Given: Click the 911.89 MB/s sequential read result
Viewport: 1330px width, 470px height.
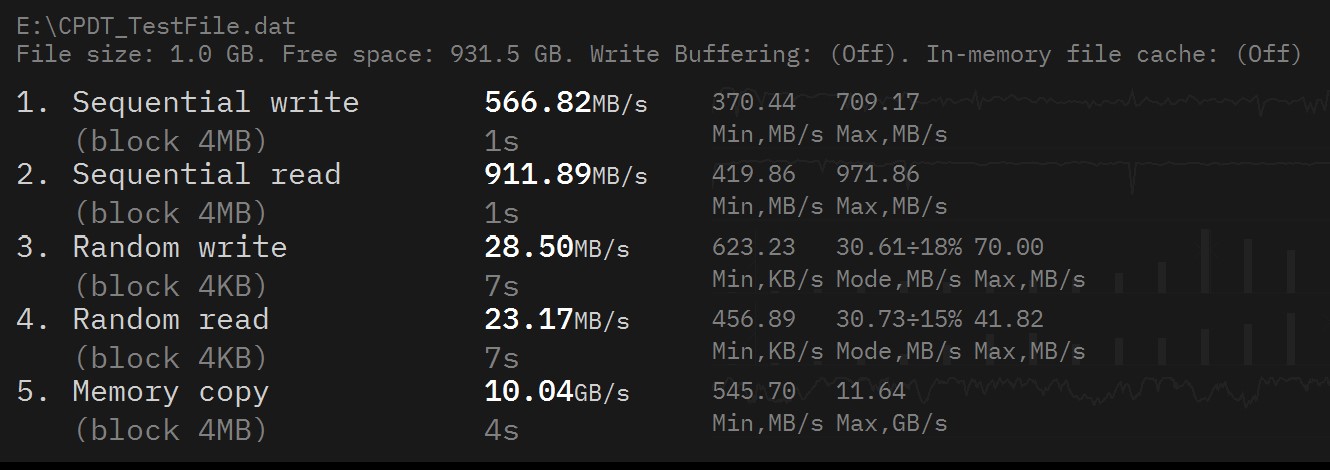Looking at the screenshot, I should tap(565, 175).
